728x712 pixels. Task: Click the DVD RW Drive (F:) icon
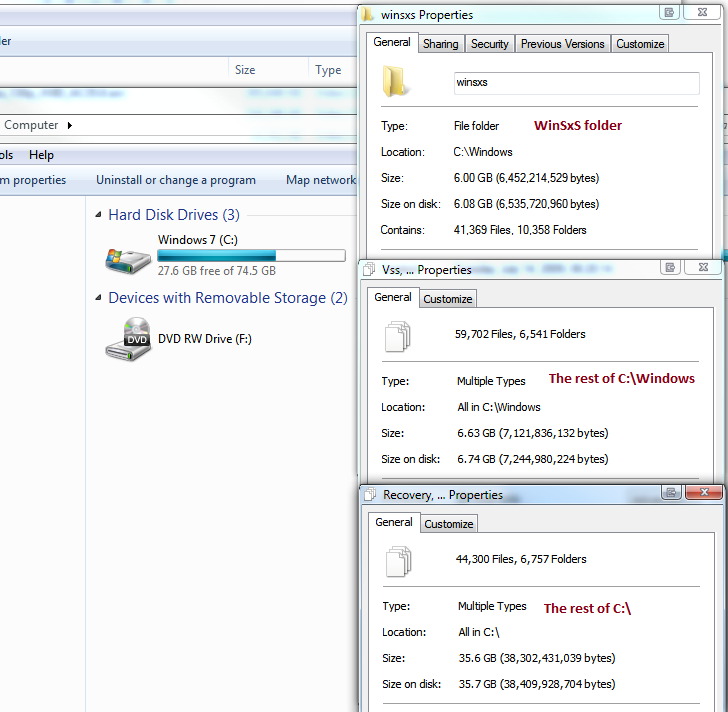[128, 340]
